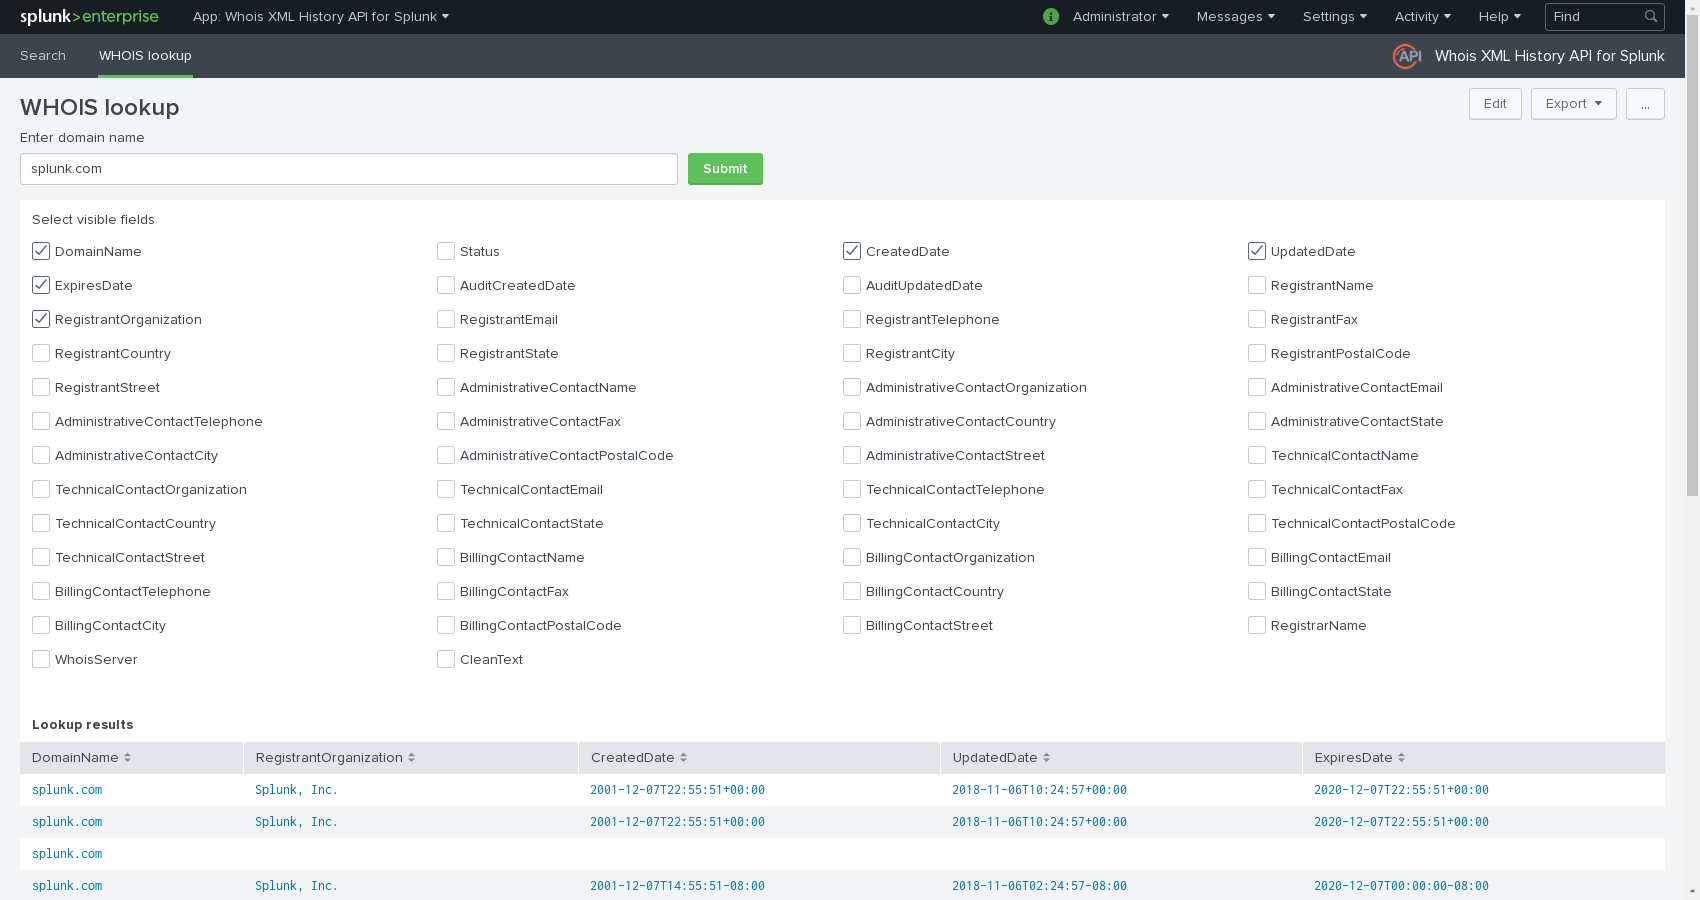Click first row Splunk, Inc. organization
Viewport: 1700px width, 900px height.
click(296, 790)
